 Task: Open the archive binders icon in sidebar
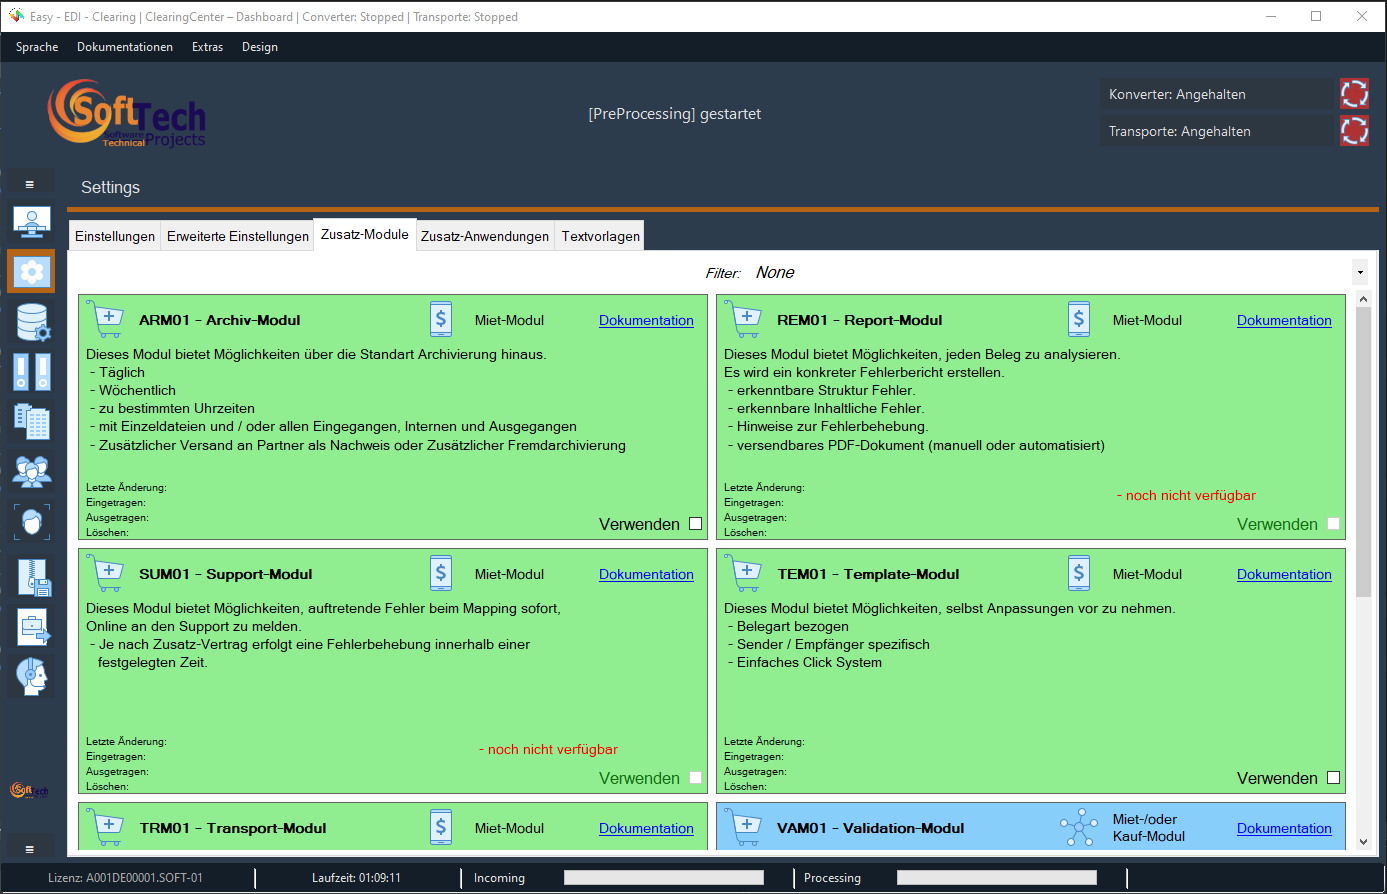(x=32, y=371)
